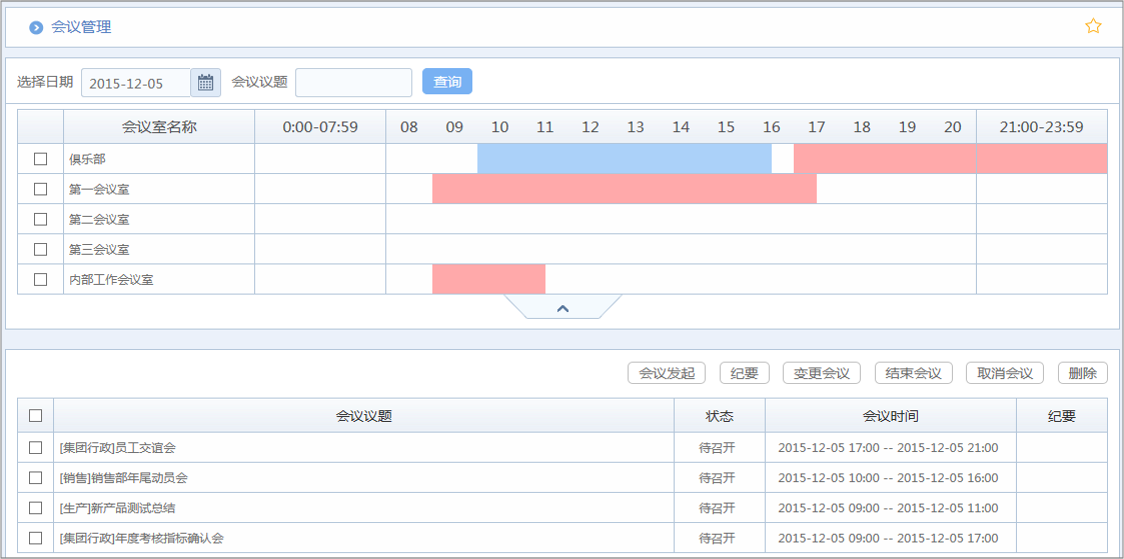Screen dimensions: 1124x559
Task: Click the favorite star icon
Action: point(1093,27)
